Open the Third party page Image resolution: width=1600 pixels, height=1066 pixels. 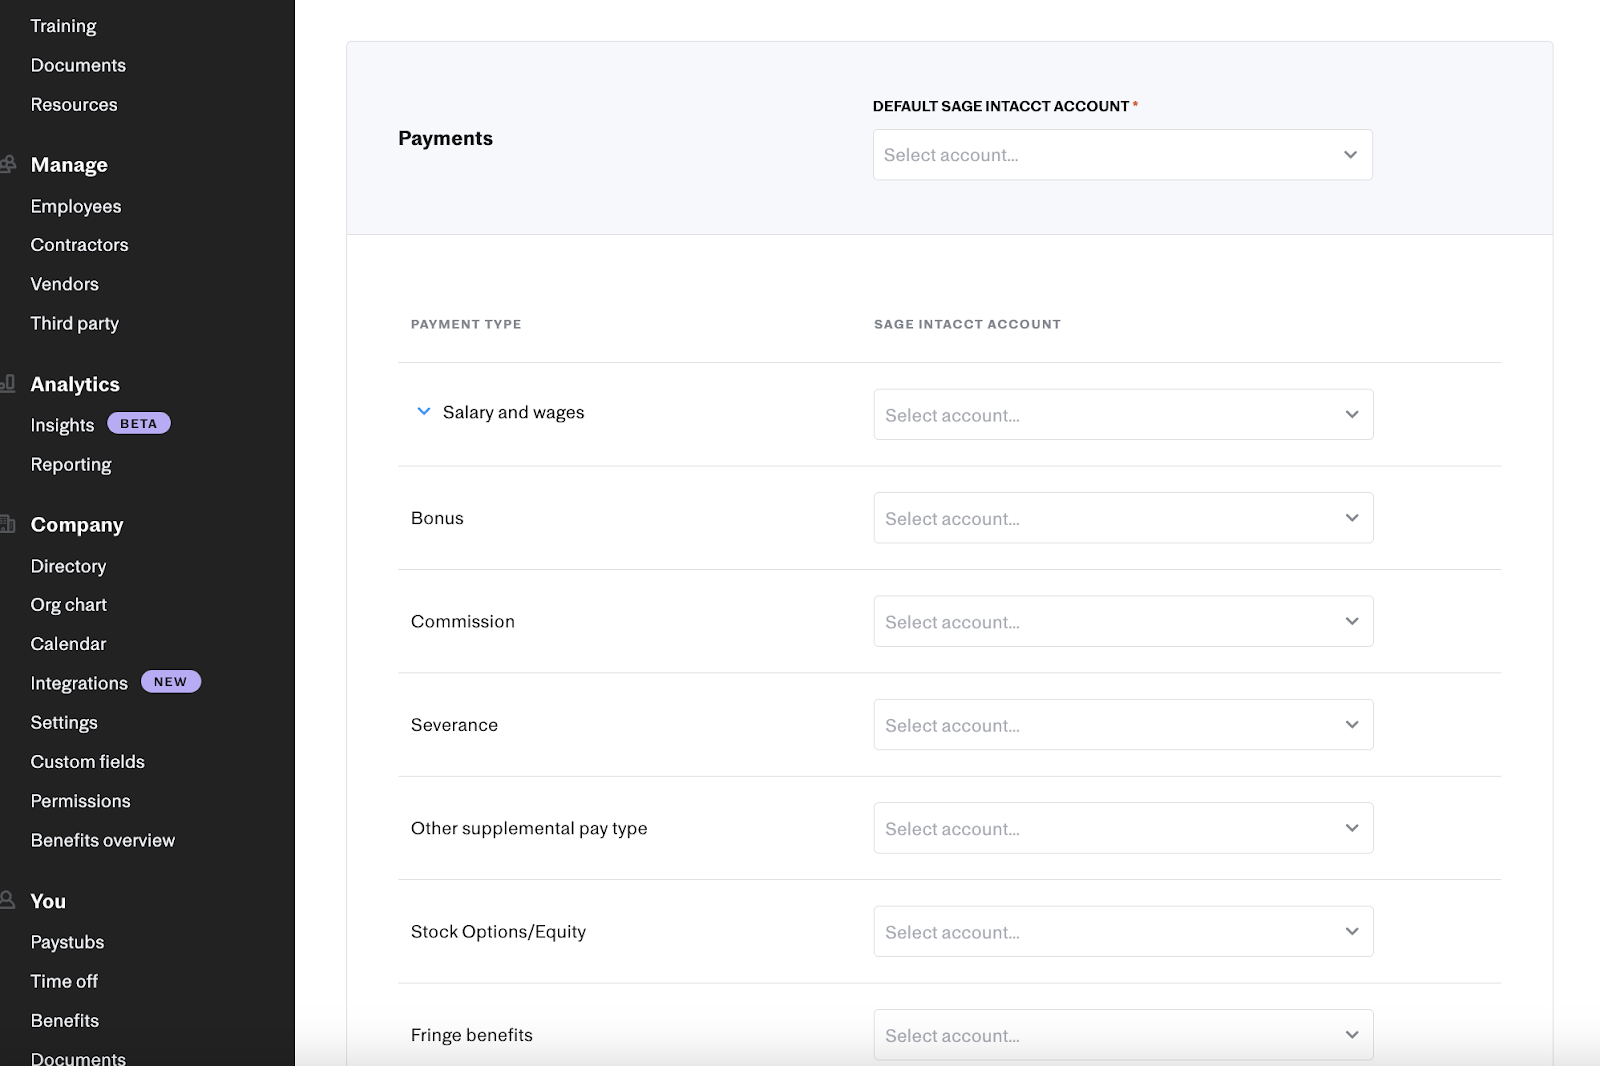[74, 323]
